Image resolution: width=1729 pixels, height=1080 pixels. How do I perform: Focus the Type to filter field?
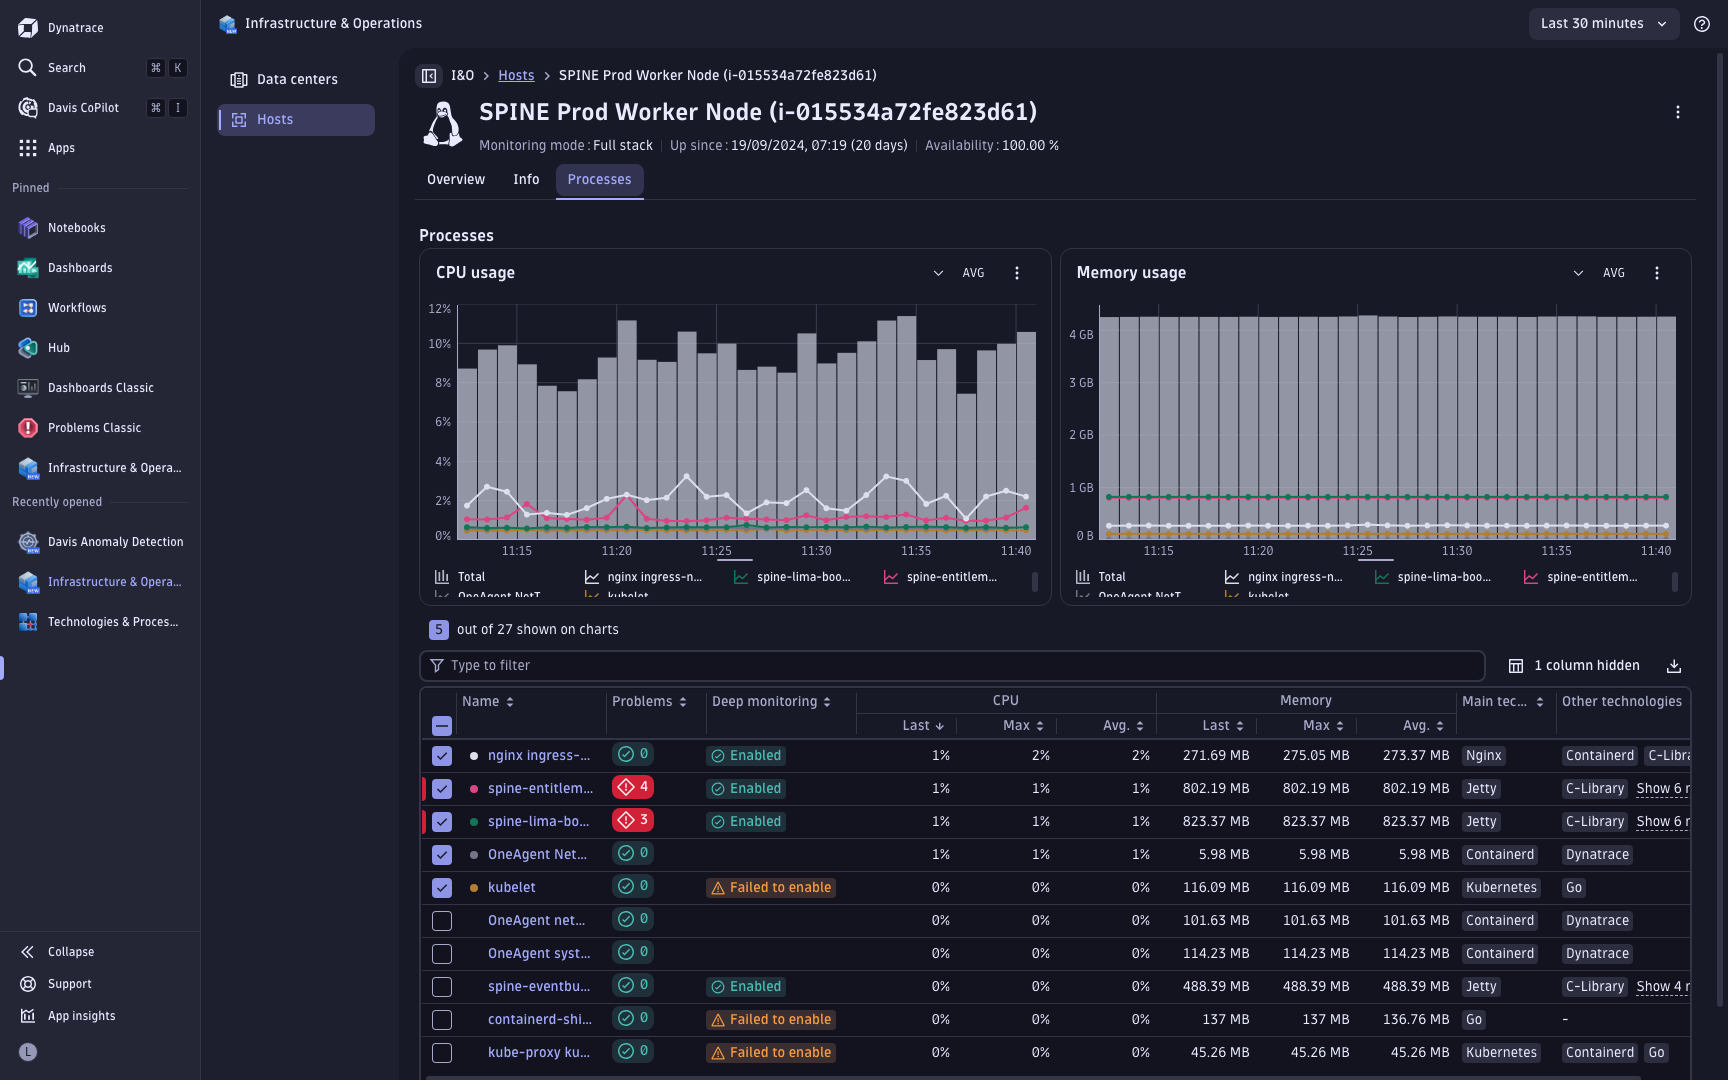click(952, 666)
